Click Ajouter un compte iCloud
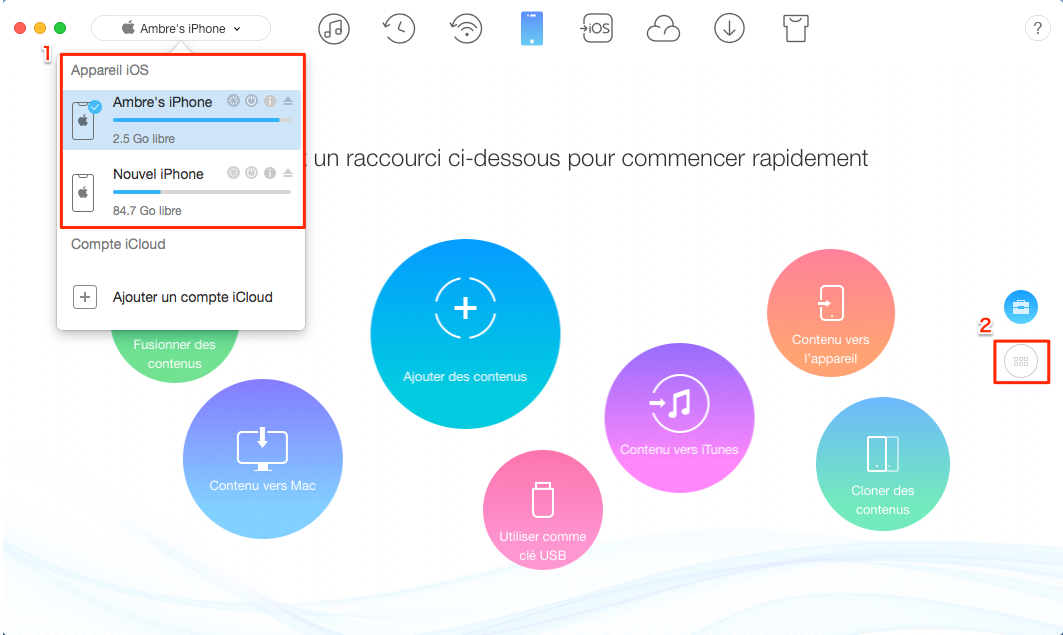The image size is (1063, 635). coord(193,297)
